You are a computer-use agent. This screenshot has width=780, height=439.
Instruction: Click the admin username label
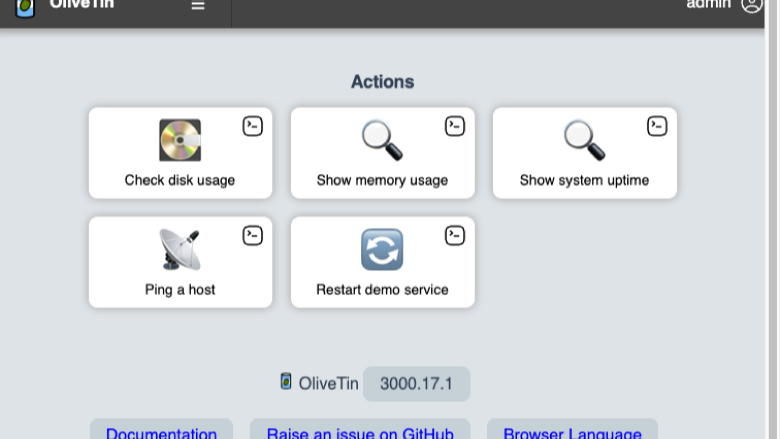tap(708, 4)
